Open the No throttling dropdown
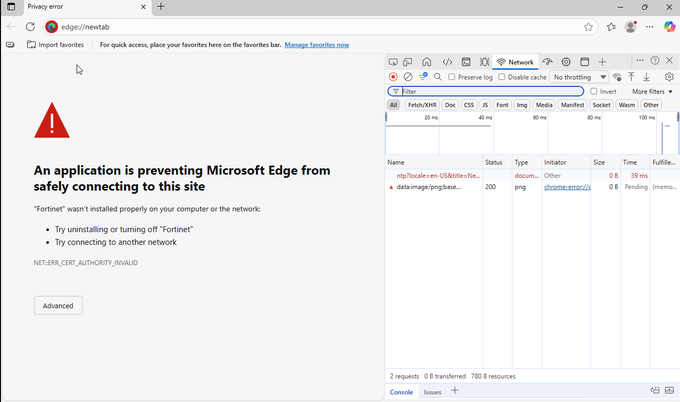This screenshot has width=680, height=402. 580,77
